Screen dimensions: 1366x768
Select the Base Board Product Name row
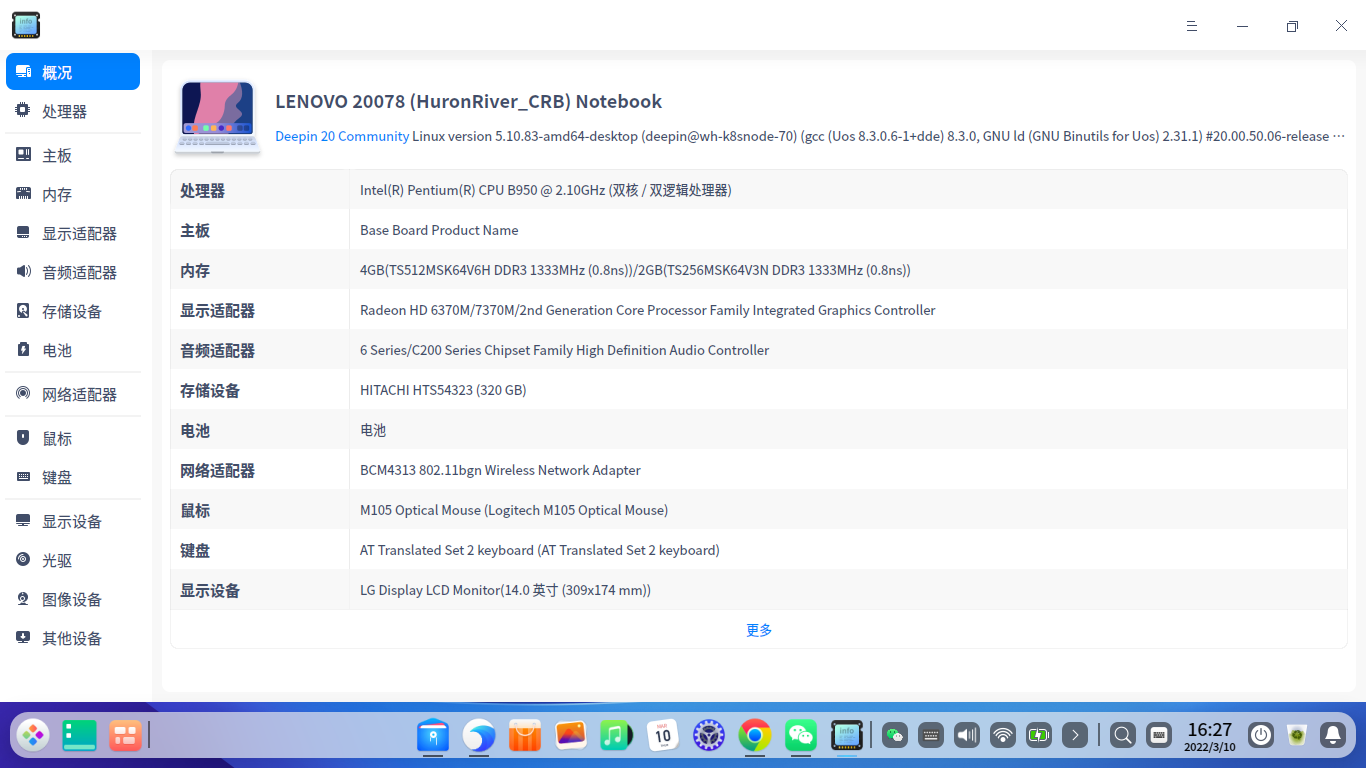coord(759,230)
